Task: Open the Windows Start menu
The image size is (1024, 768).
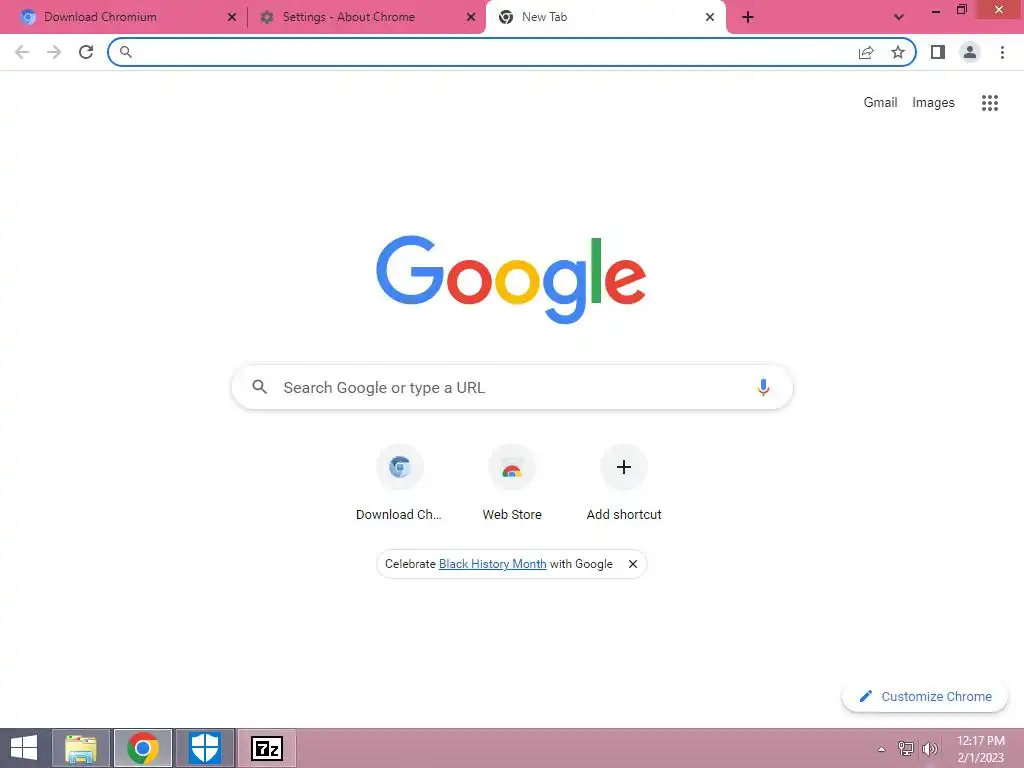Action: (x=24, y=748)
